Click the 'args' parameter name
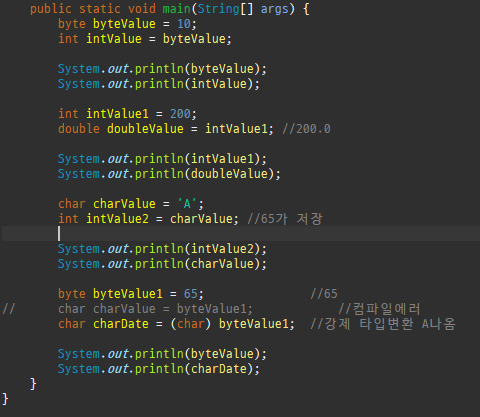The image size is (480, 417). point(274,9)
